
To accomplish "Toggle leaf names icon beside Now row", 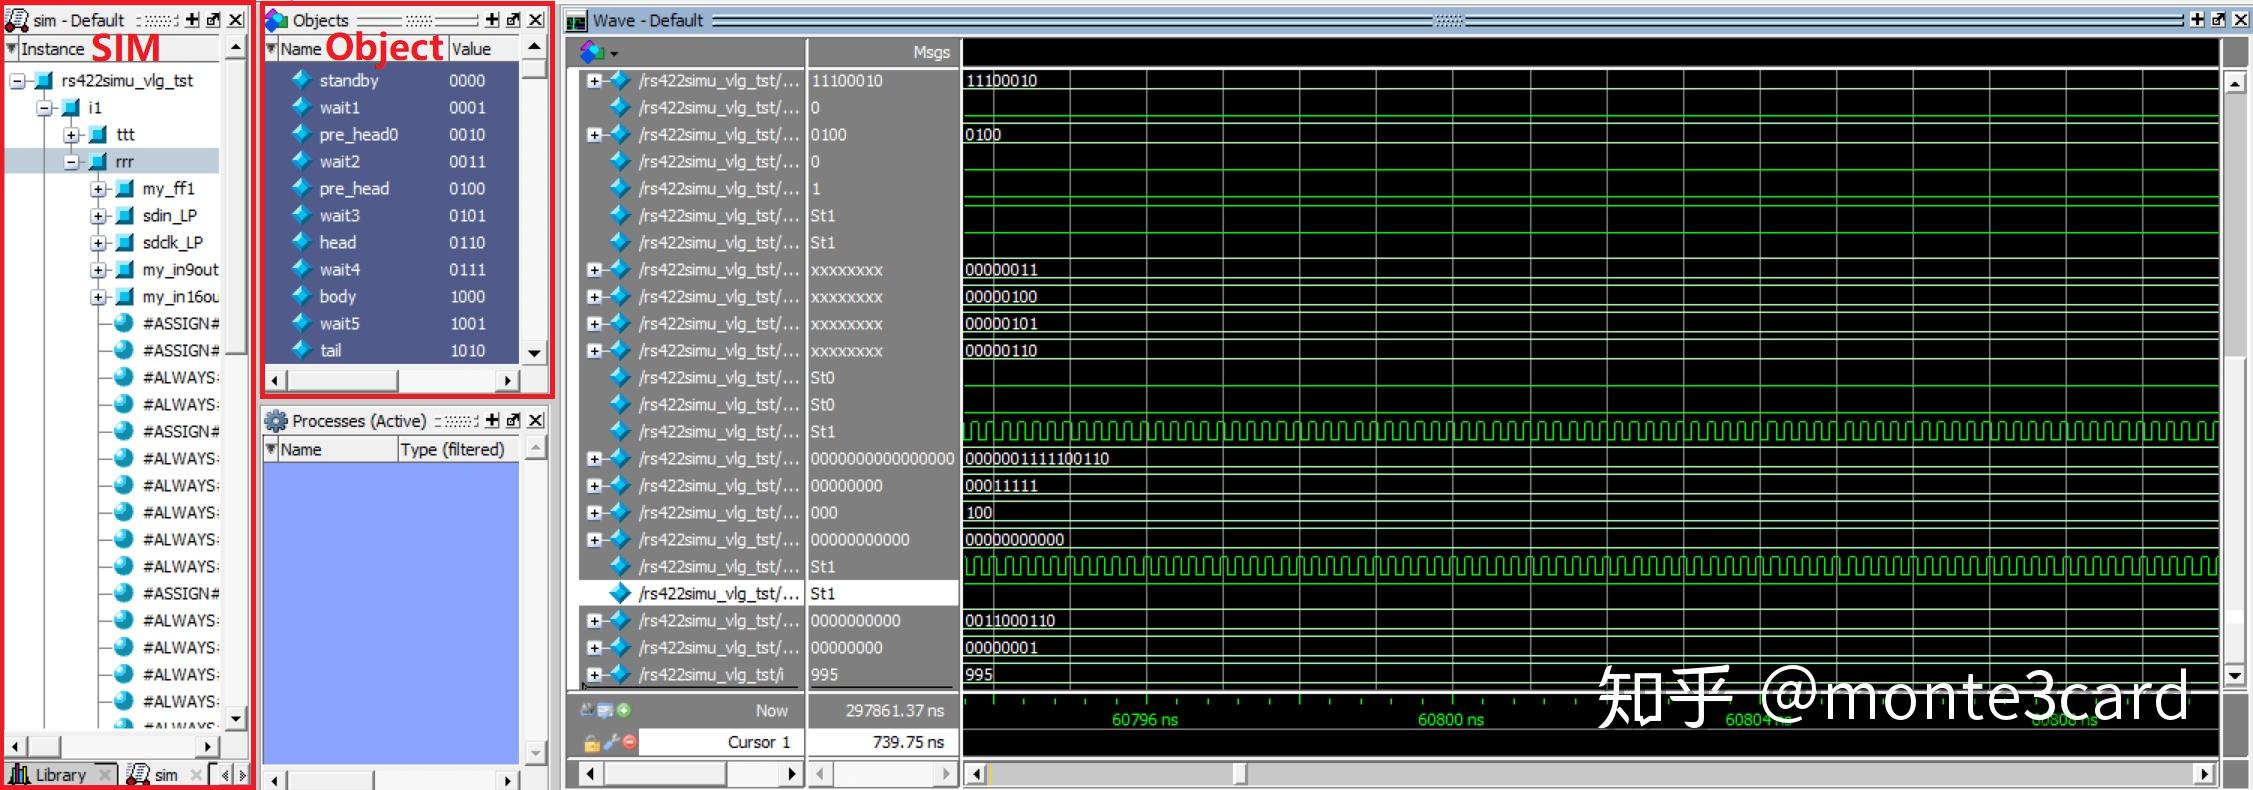I will click(588, 710).
